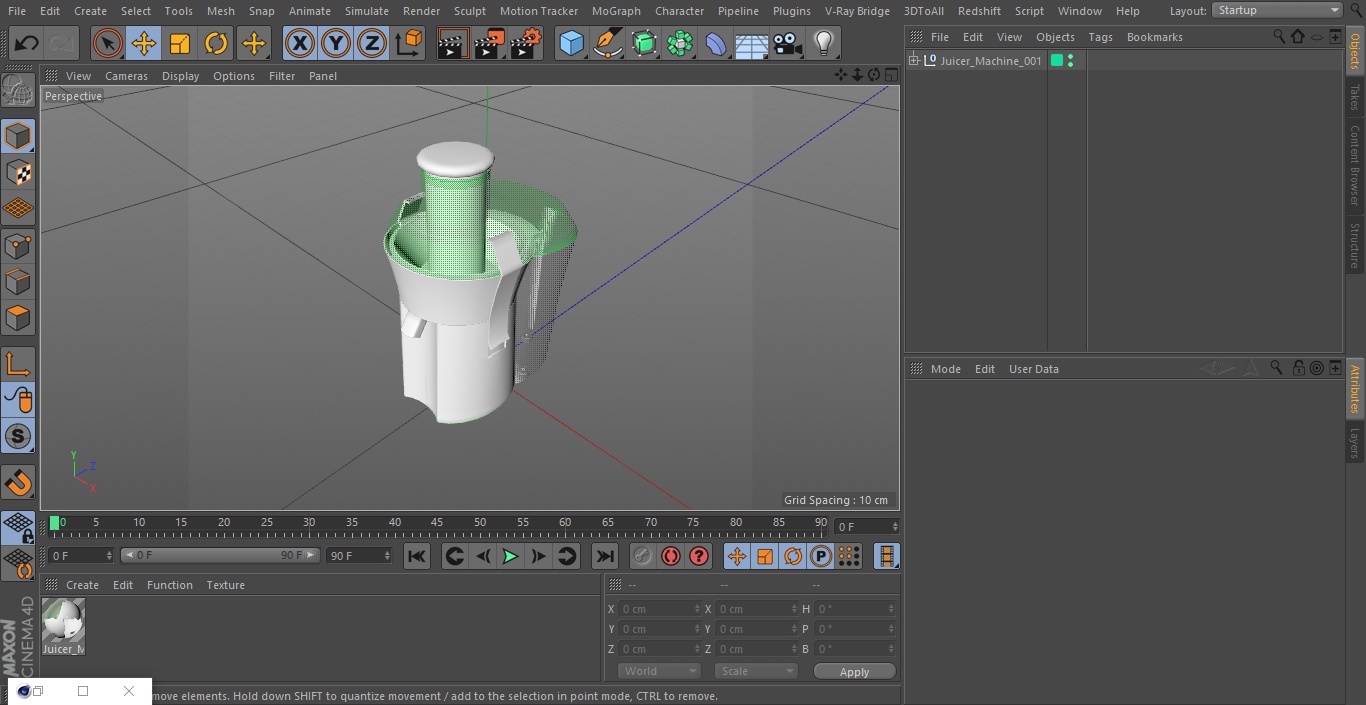Toggle Z axis lock
1366x705 pixels.
pos(372,43)
